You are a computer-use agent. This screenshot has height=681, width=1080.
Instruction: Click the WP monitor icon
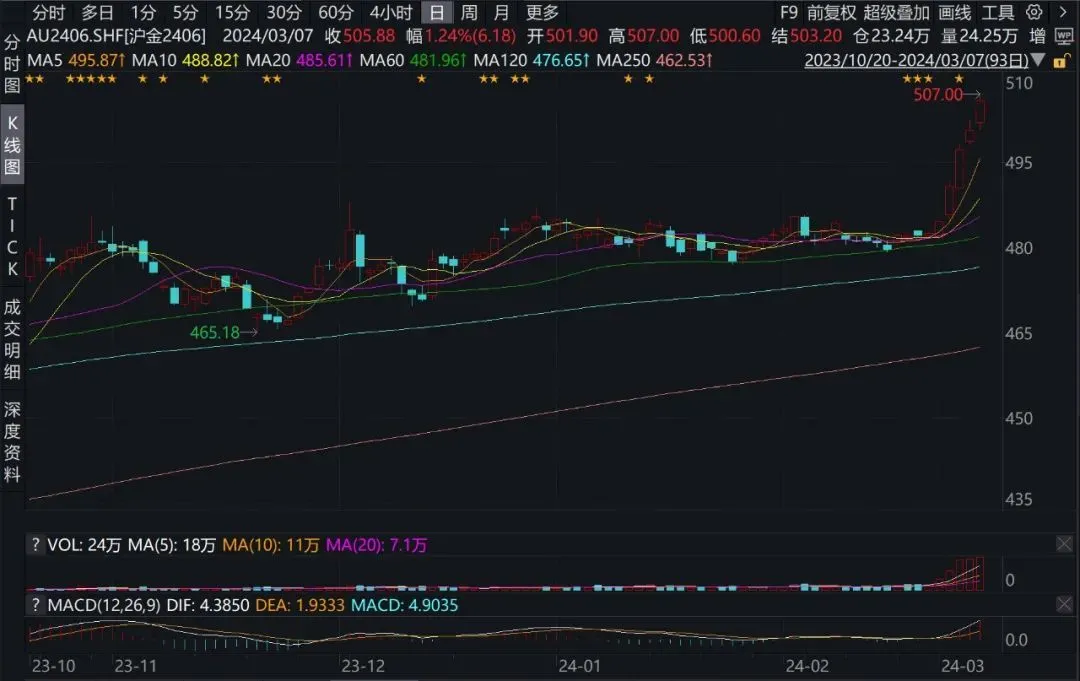click(1063, 37)
